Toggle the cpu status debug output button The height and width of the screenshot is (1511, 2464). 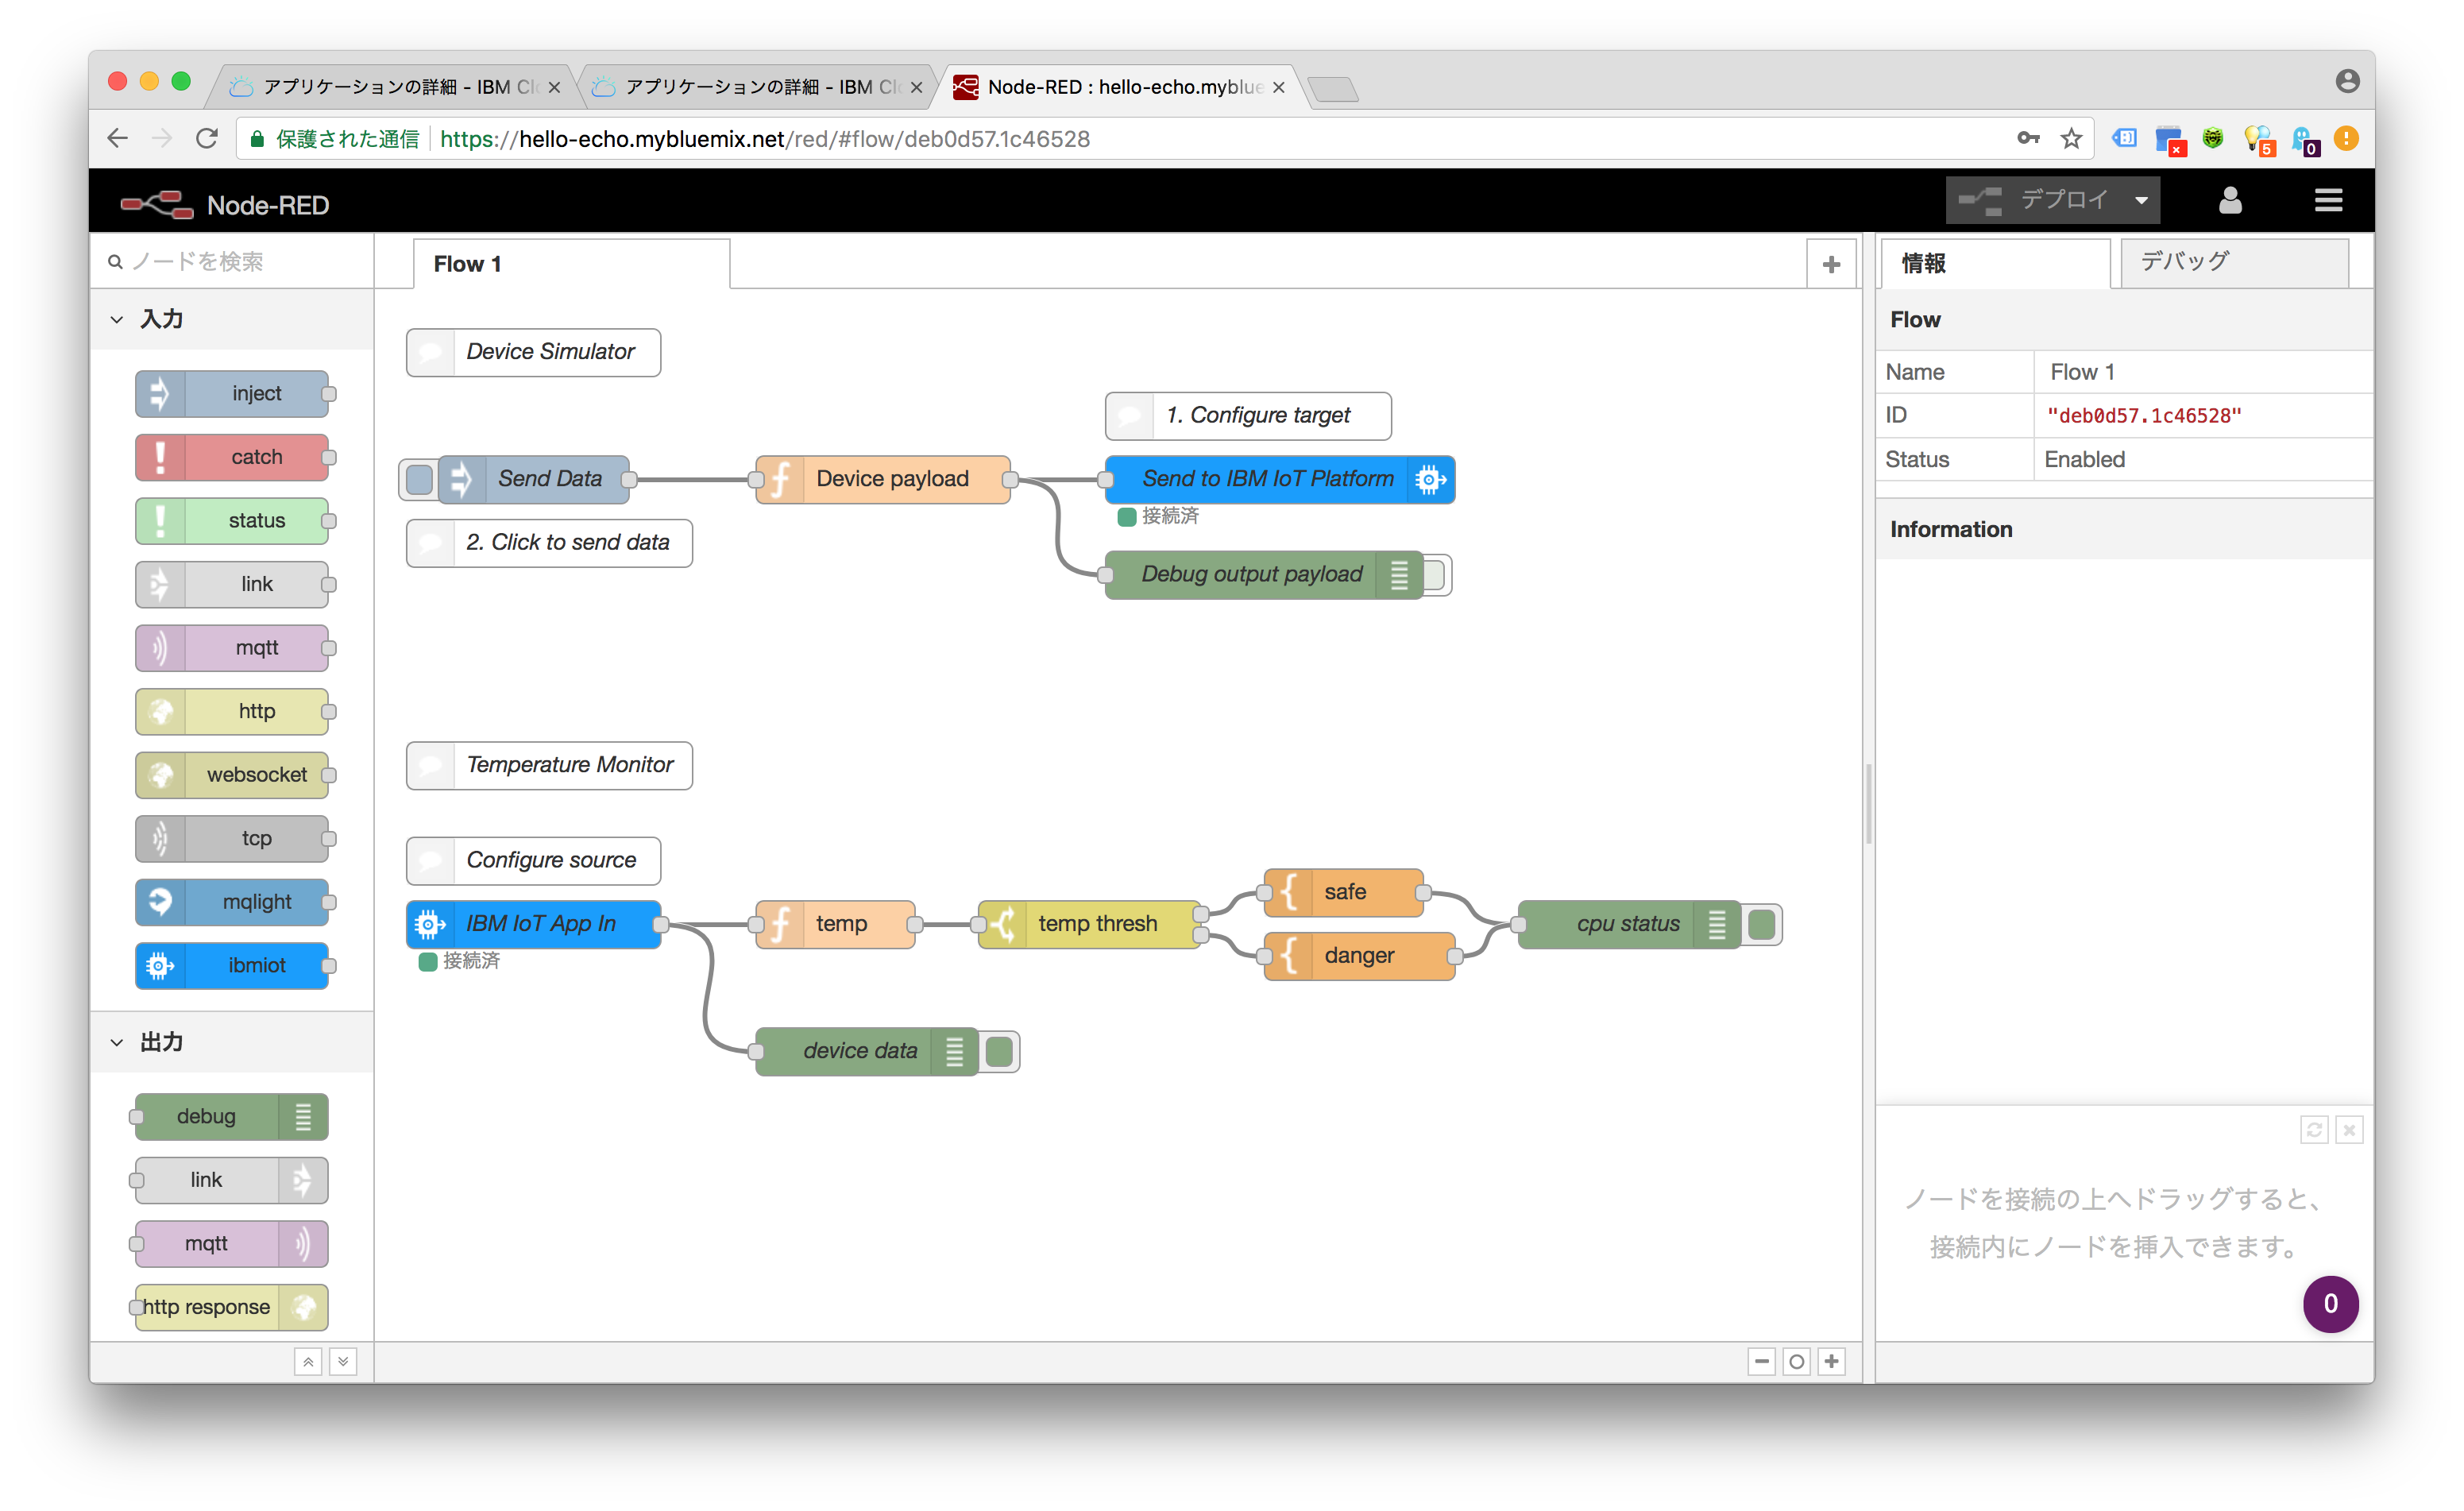click(x=1762, y=924)
